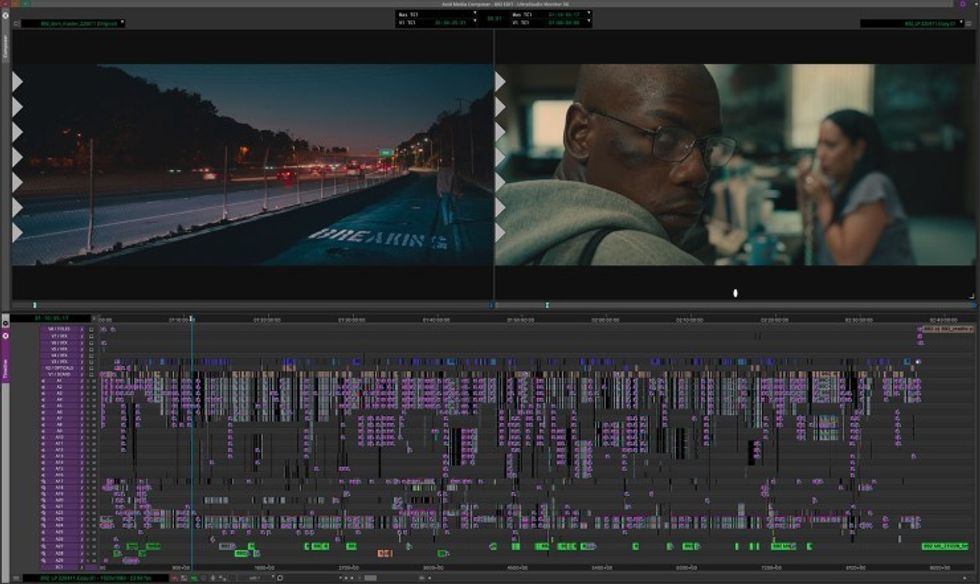Click the audio icon left of track A12

[43, 451]
